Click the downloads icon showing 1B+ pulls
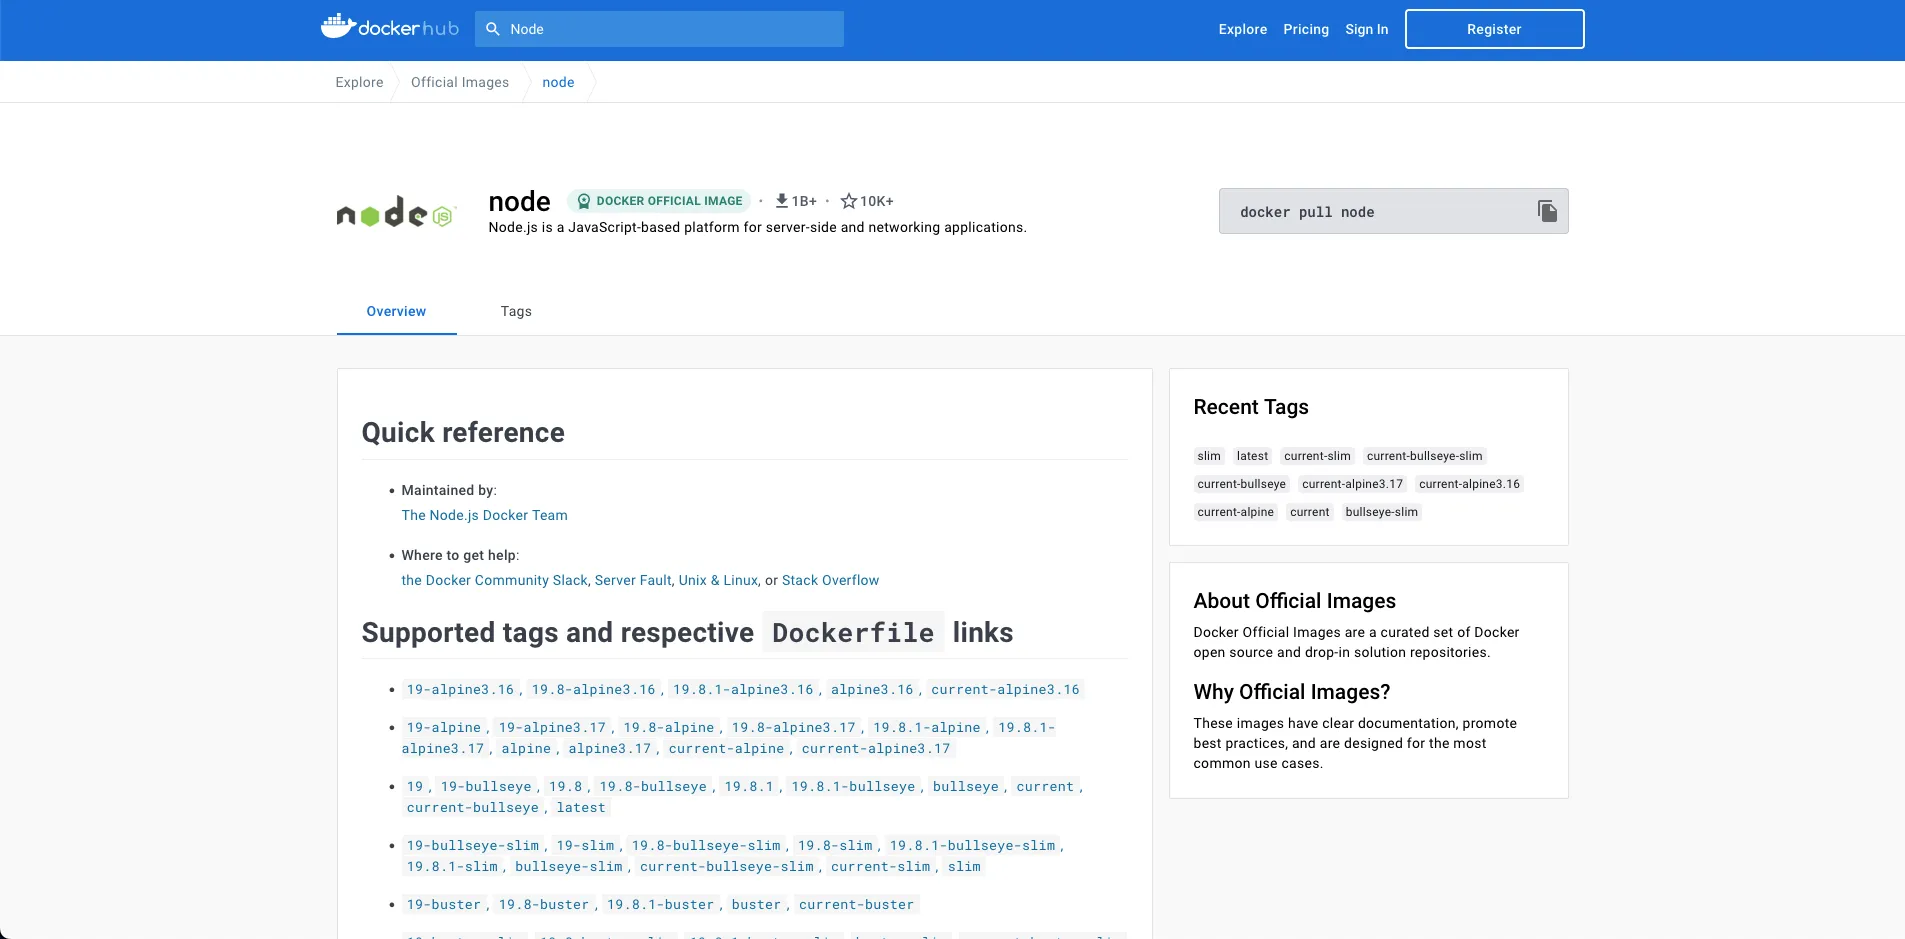 pos(781,200)
